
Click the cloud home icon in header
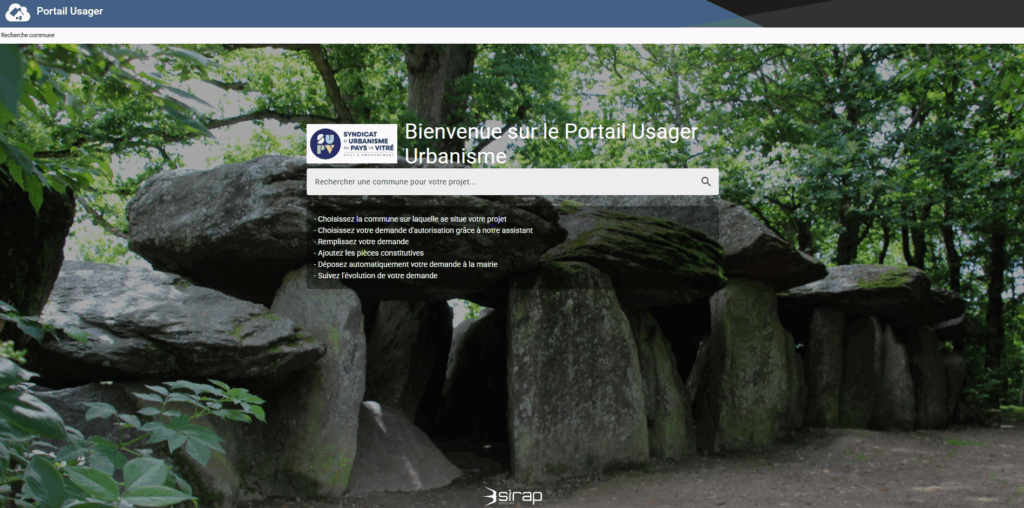click(18, 12)
